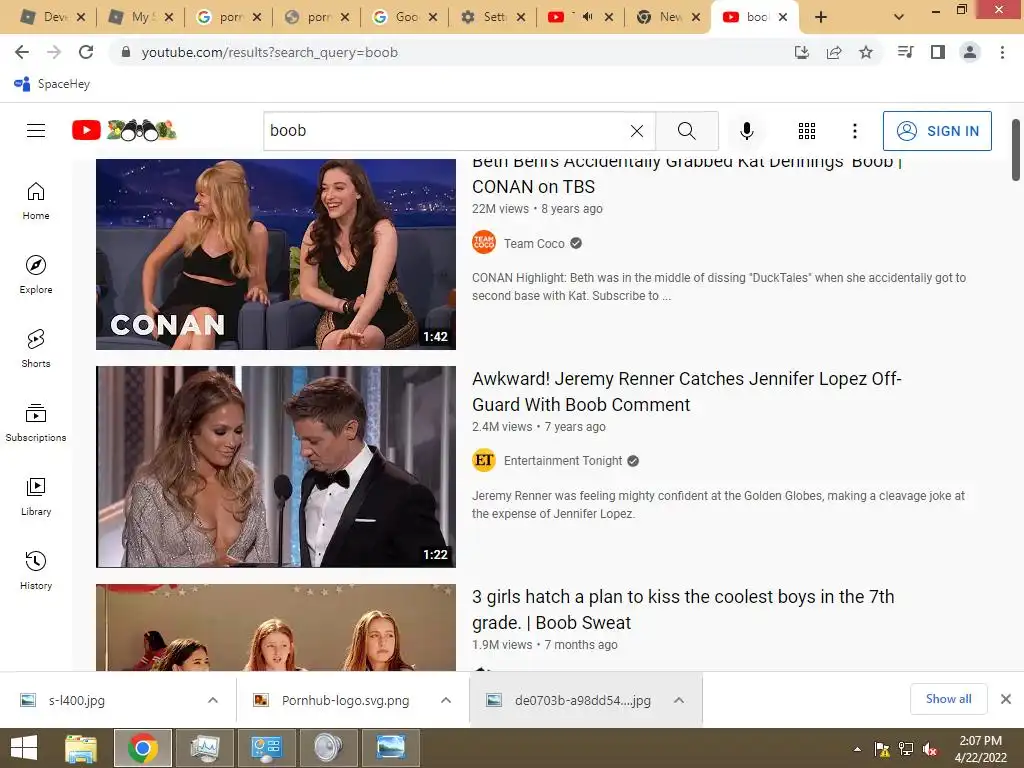Click the Entertainment Tonight ET avatar
Viewport: 1024px width, 768px height.
coord(484,460)
